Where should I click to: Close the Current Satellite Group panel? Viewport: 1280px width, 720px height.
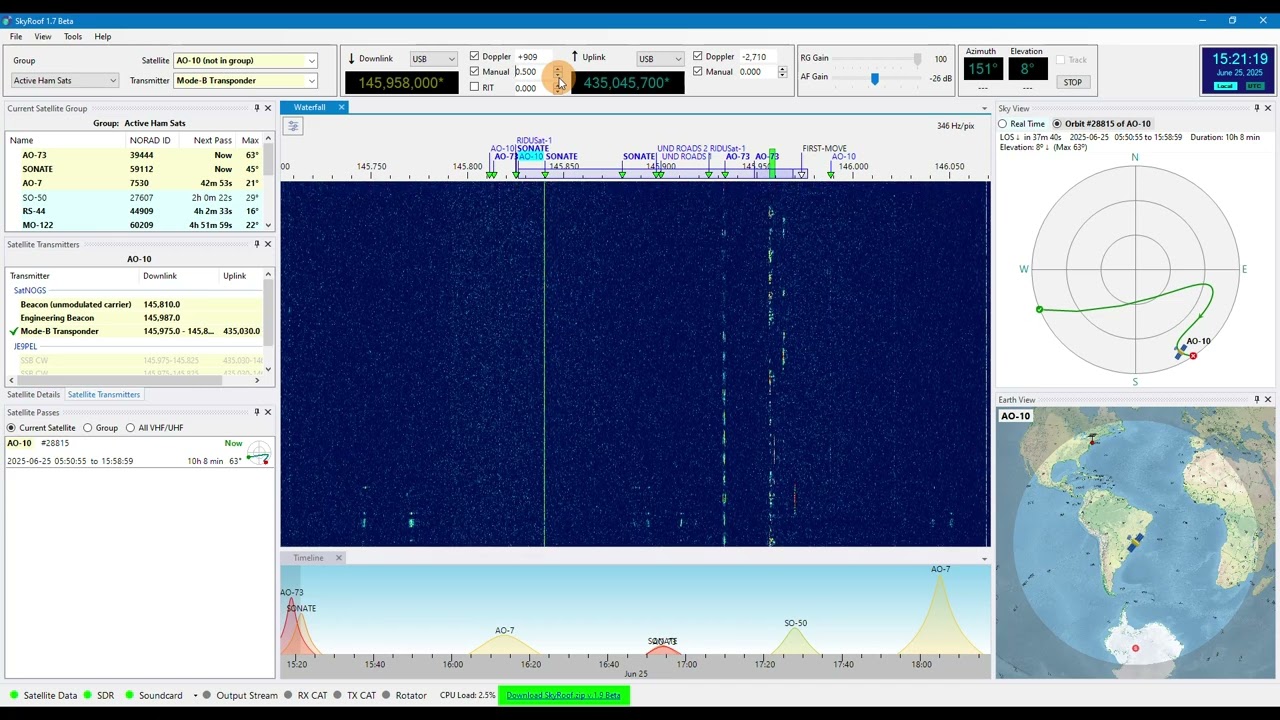click(267, 108)
